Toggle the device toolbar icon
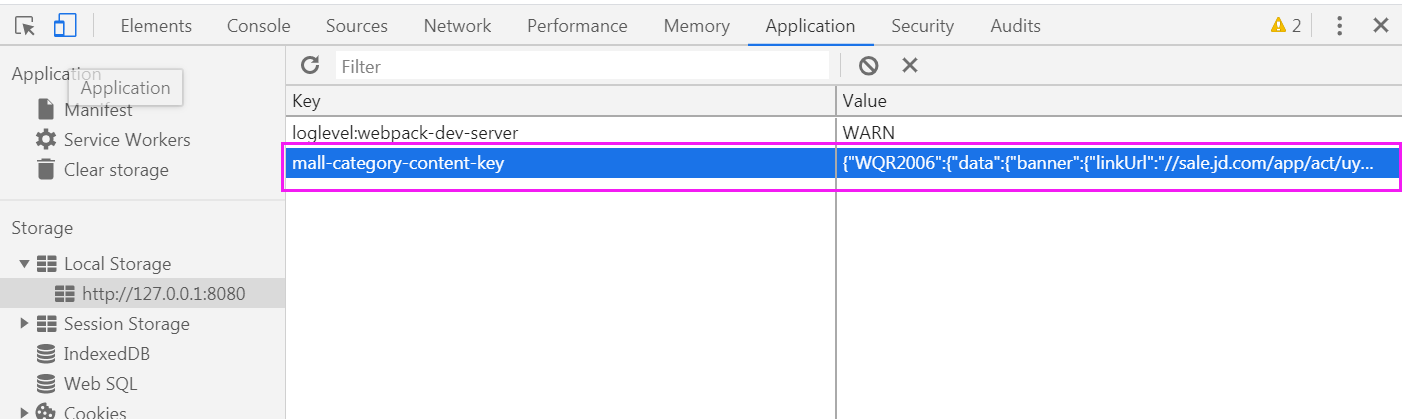 (65, 26)
